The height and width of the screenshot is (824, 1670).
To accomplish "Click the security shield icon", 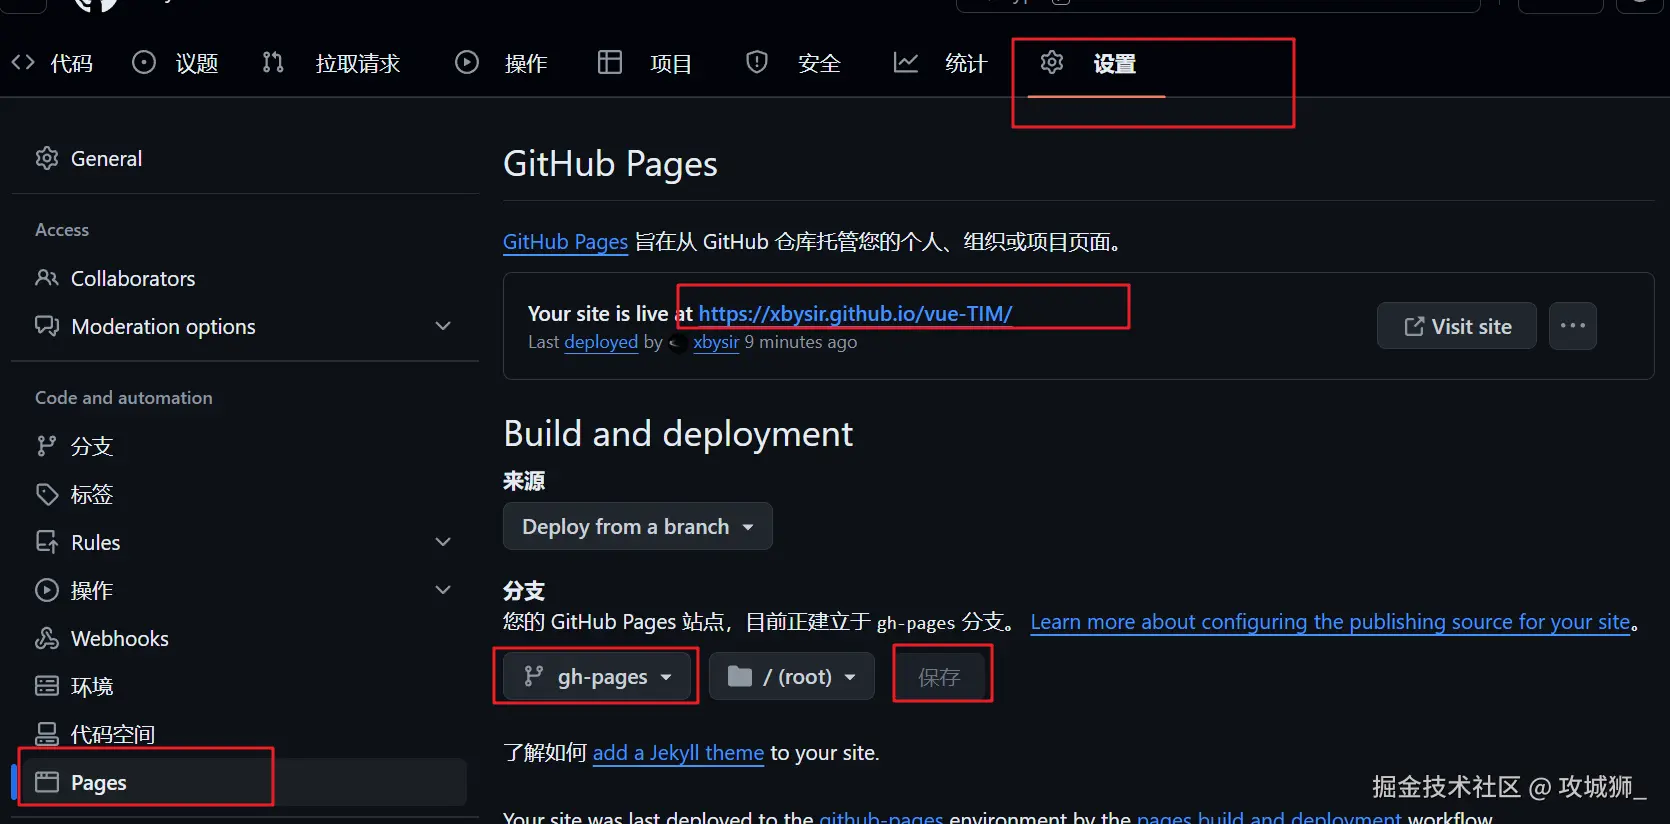I will click(x=757, y=63).
